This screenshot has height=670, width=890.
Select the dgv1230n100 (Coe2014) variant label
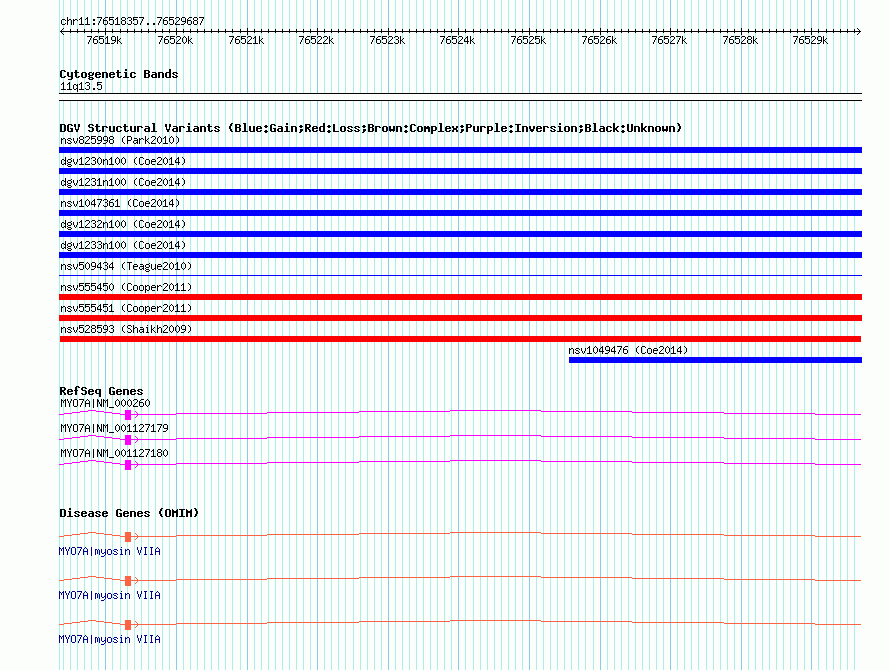click(x=123, y=161)
